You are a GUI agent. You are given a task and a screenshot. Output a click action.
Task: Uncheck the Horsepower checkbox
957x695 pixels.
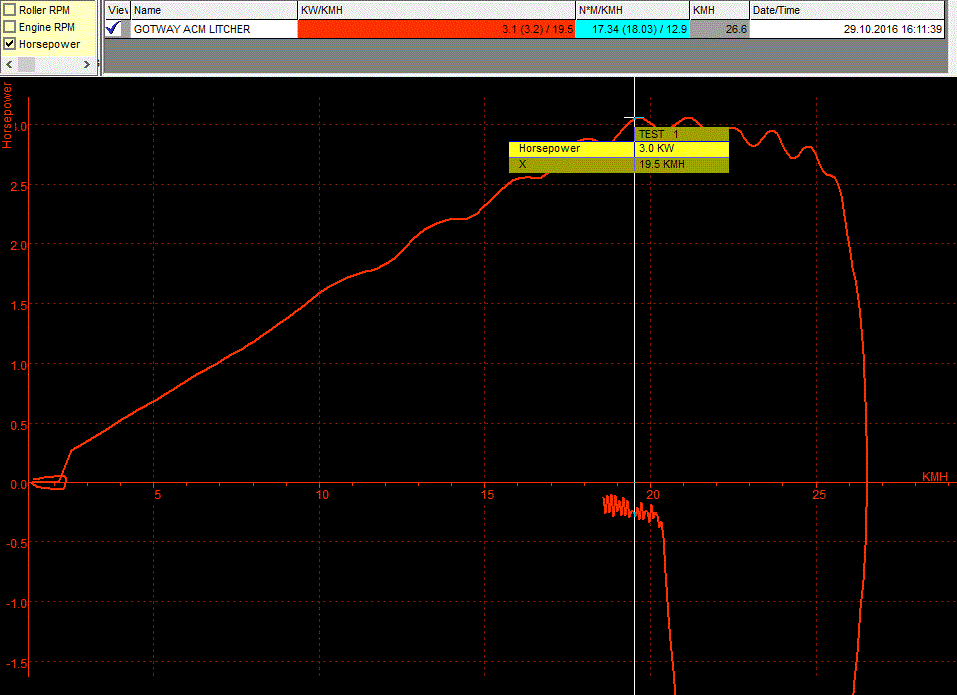[x=10, y=44]
